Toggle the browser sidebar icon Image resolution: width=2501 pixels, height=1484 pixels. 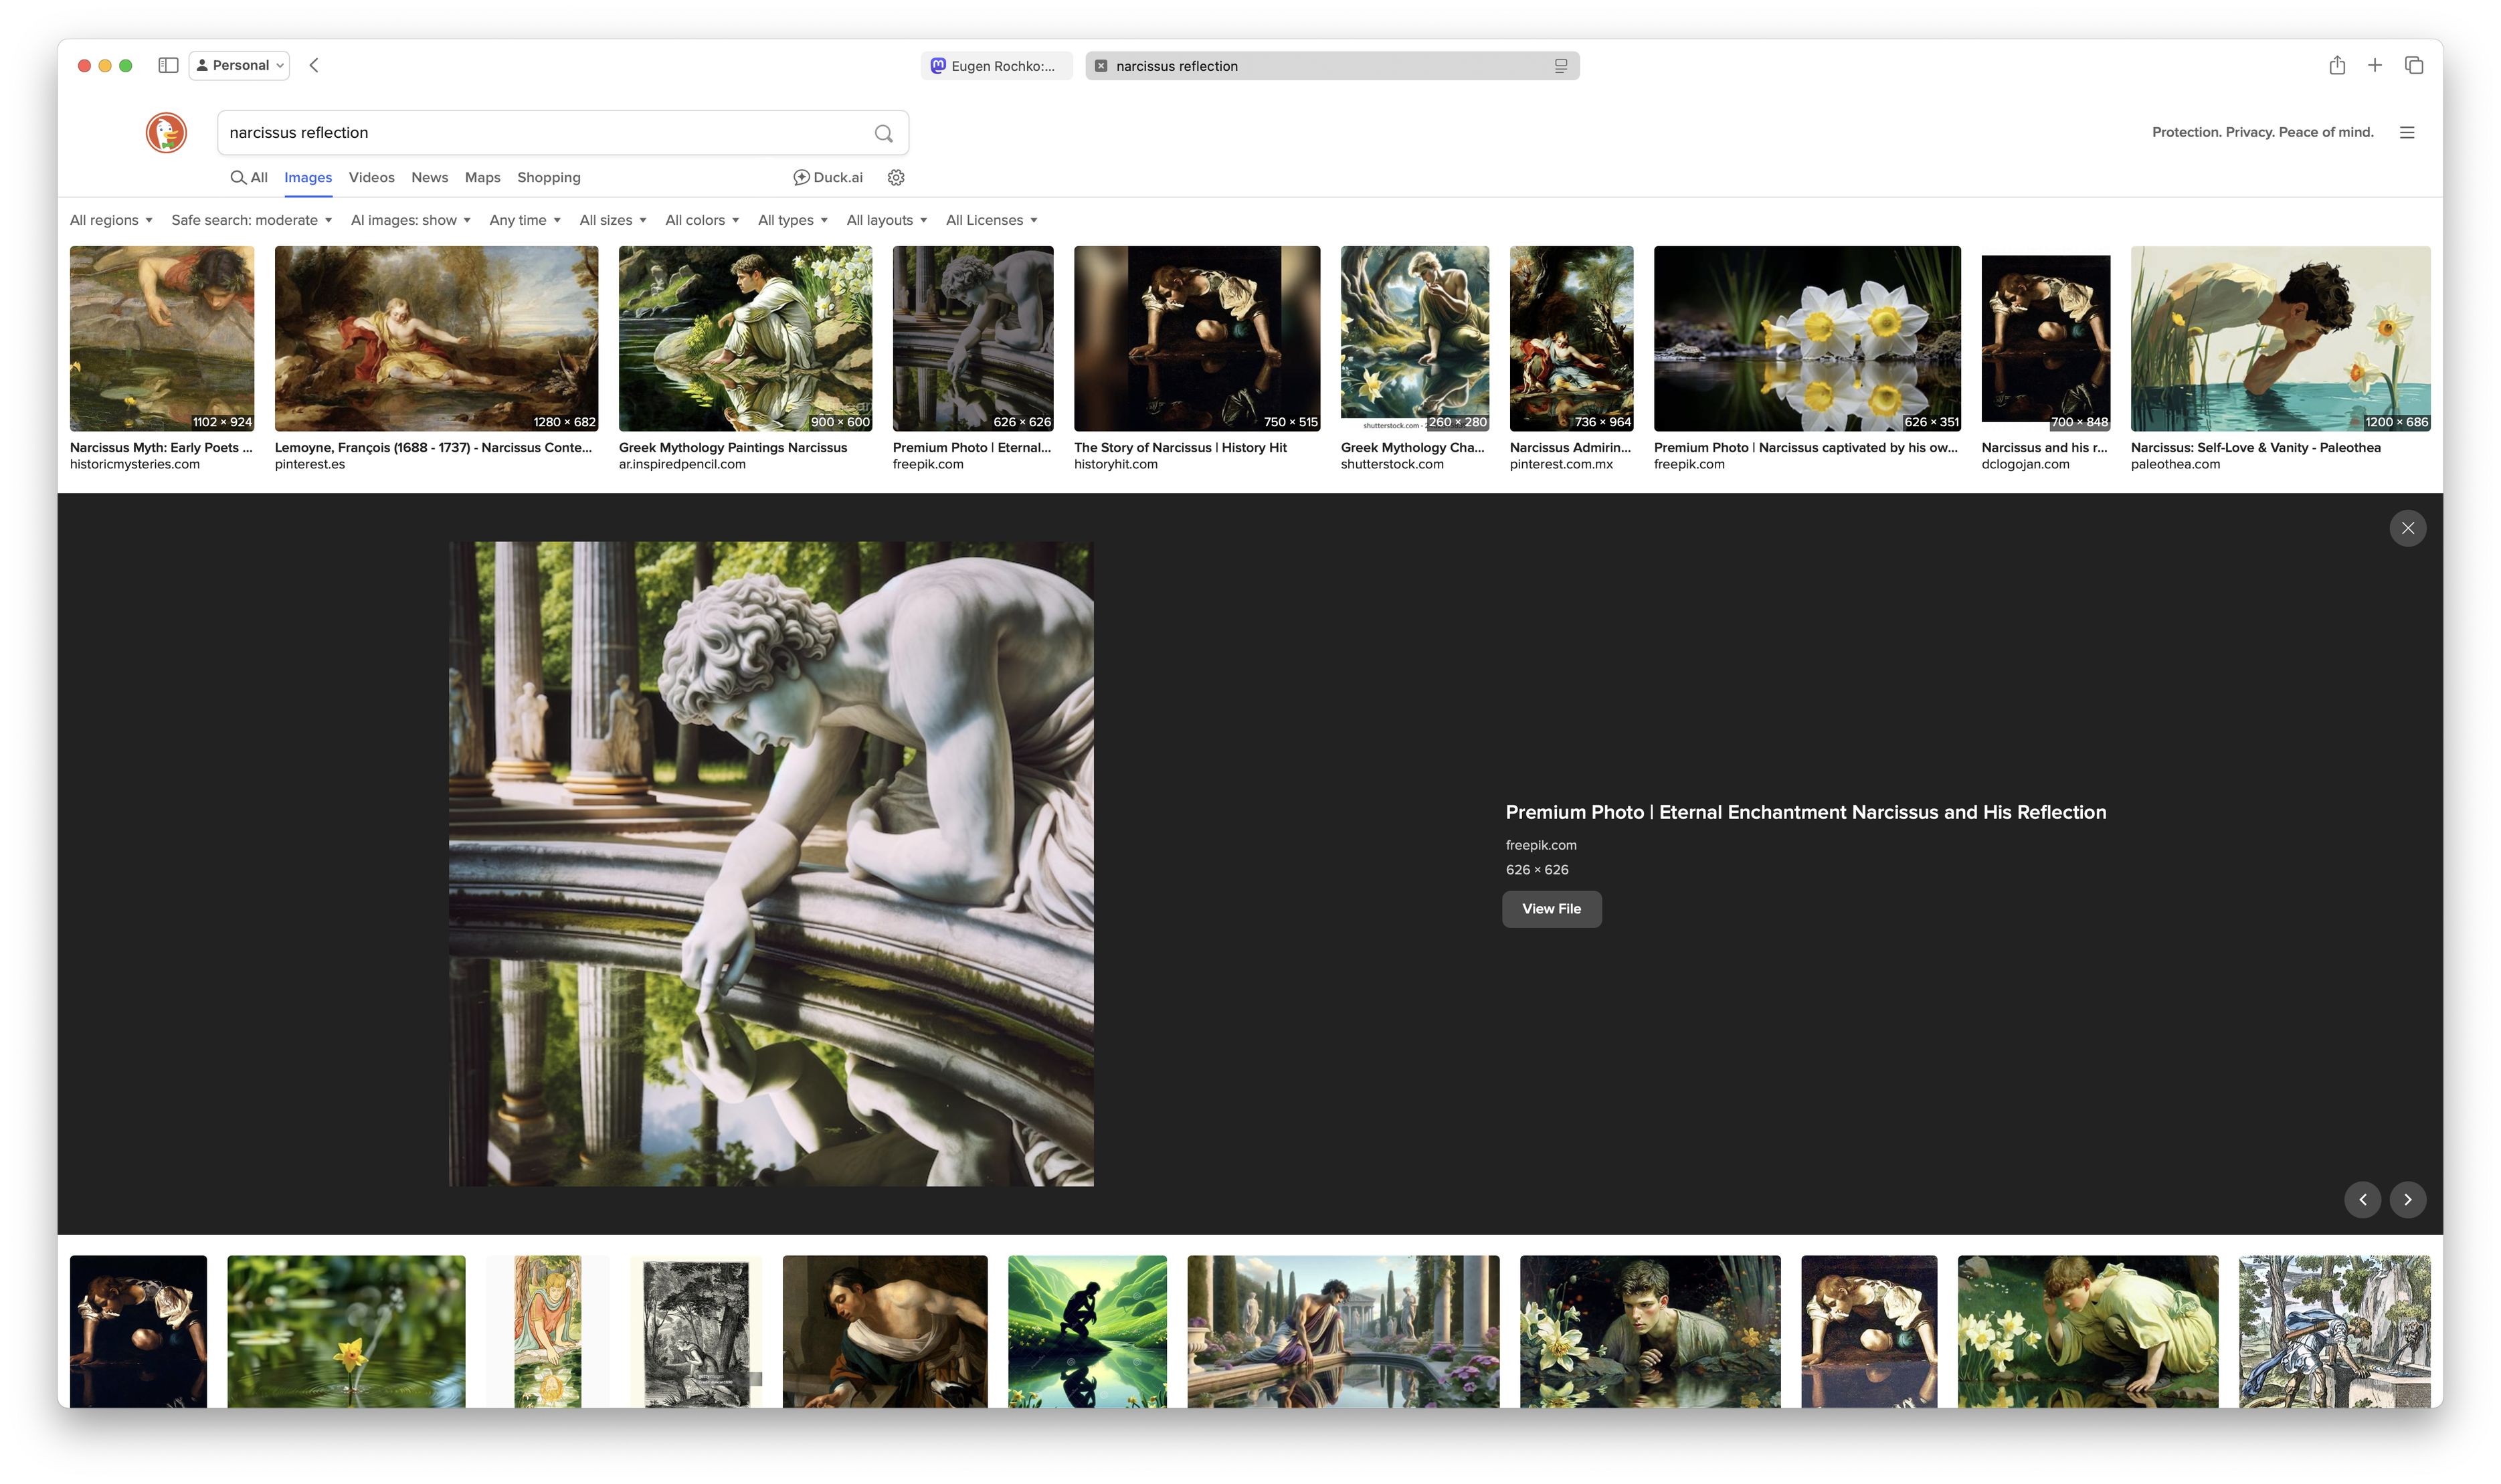pyautogui.click(x=168, y=65)
